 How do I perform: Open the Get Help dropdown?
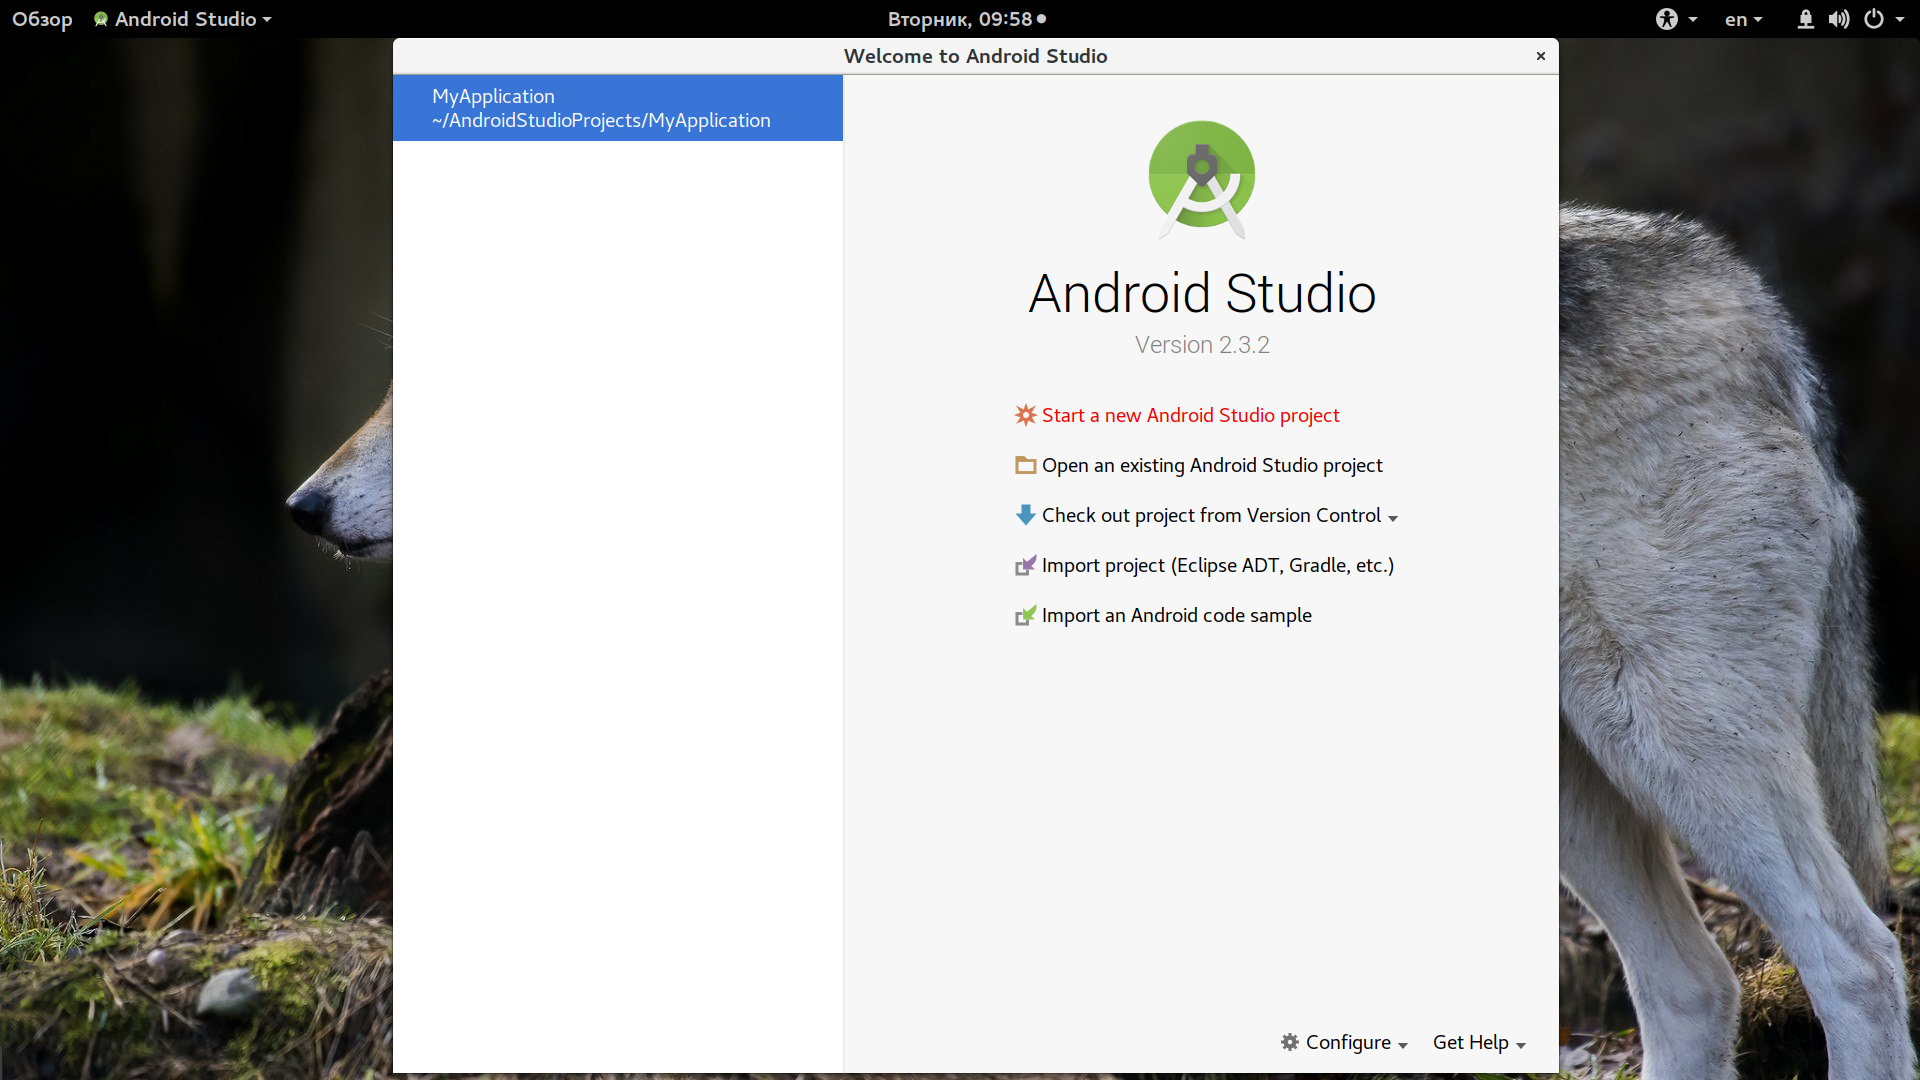click(1479, 1042)
